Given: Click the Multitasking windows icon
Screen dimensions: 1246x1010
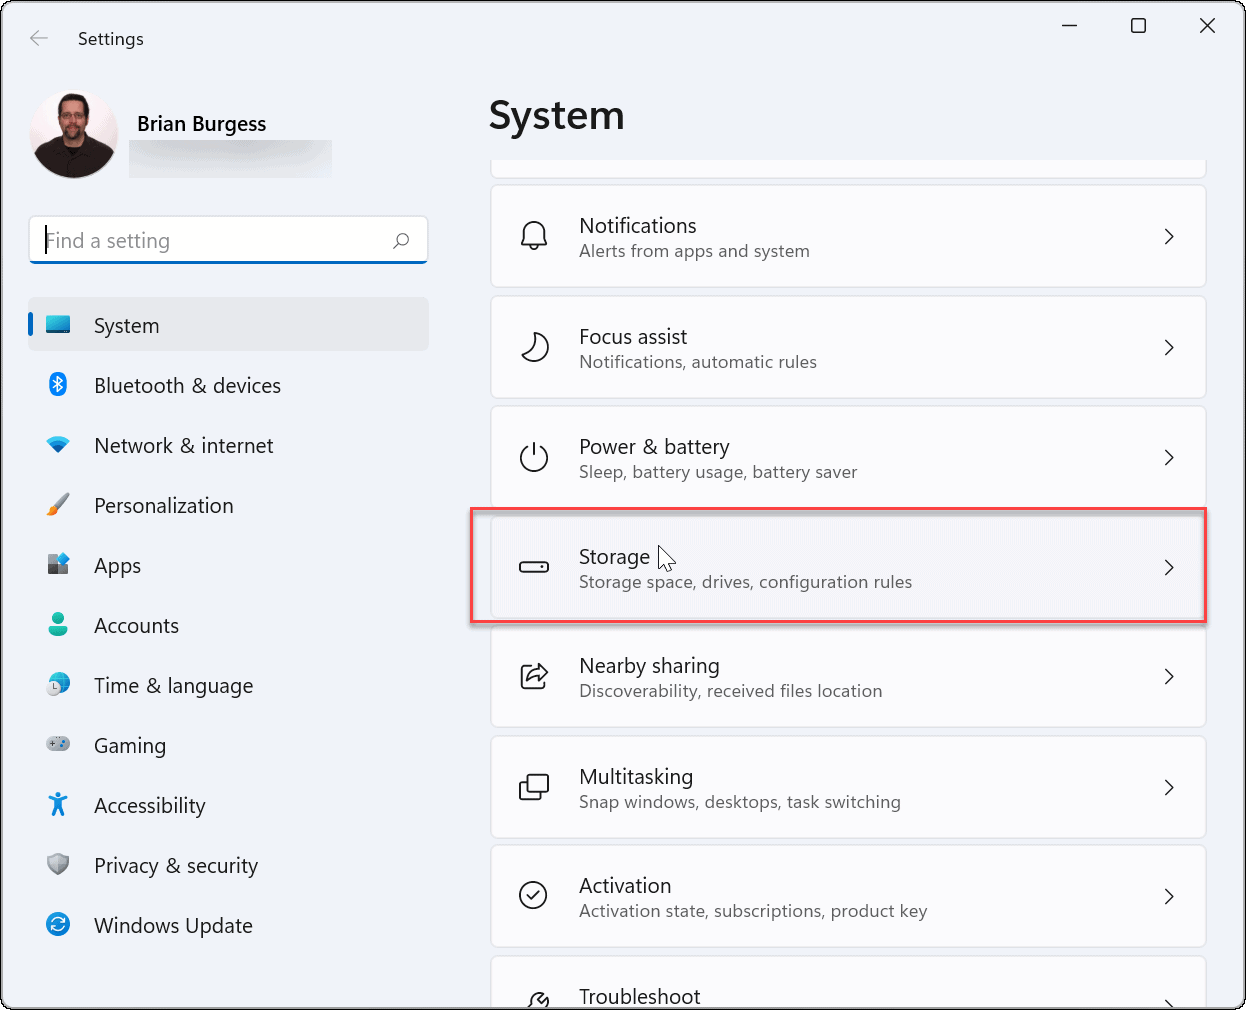Looking at the screenshot, I should click(534, 787).
